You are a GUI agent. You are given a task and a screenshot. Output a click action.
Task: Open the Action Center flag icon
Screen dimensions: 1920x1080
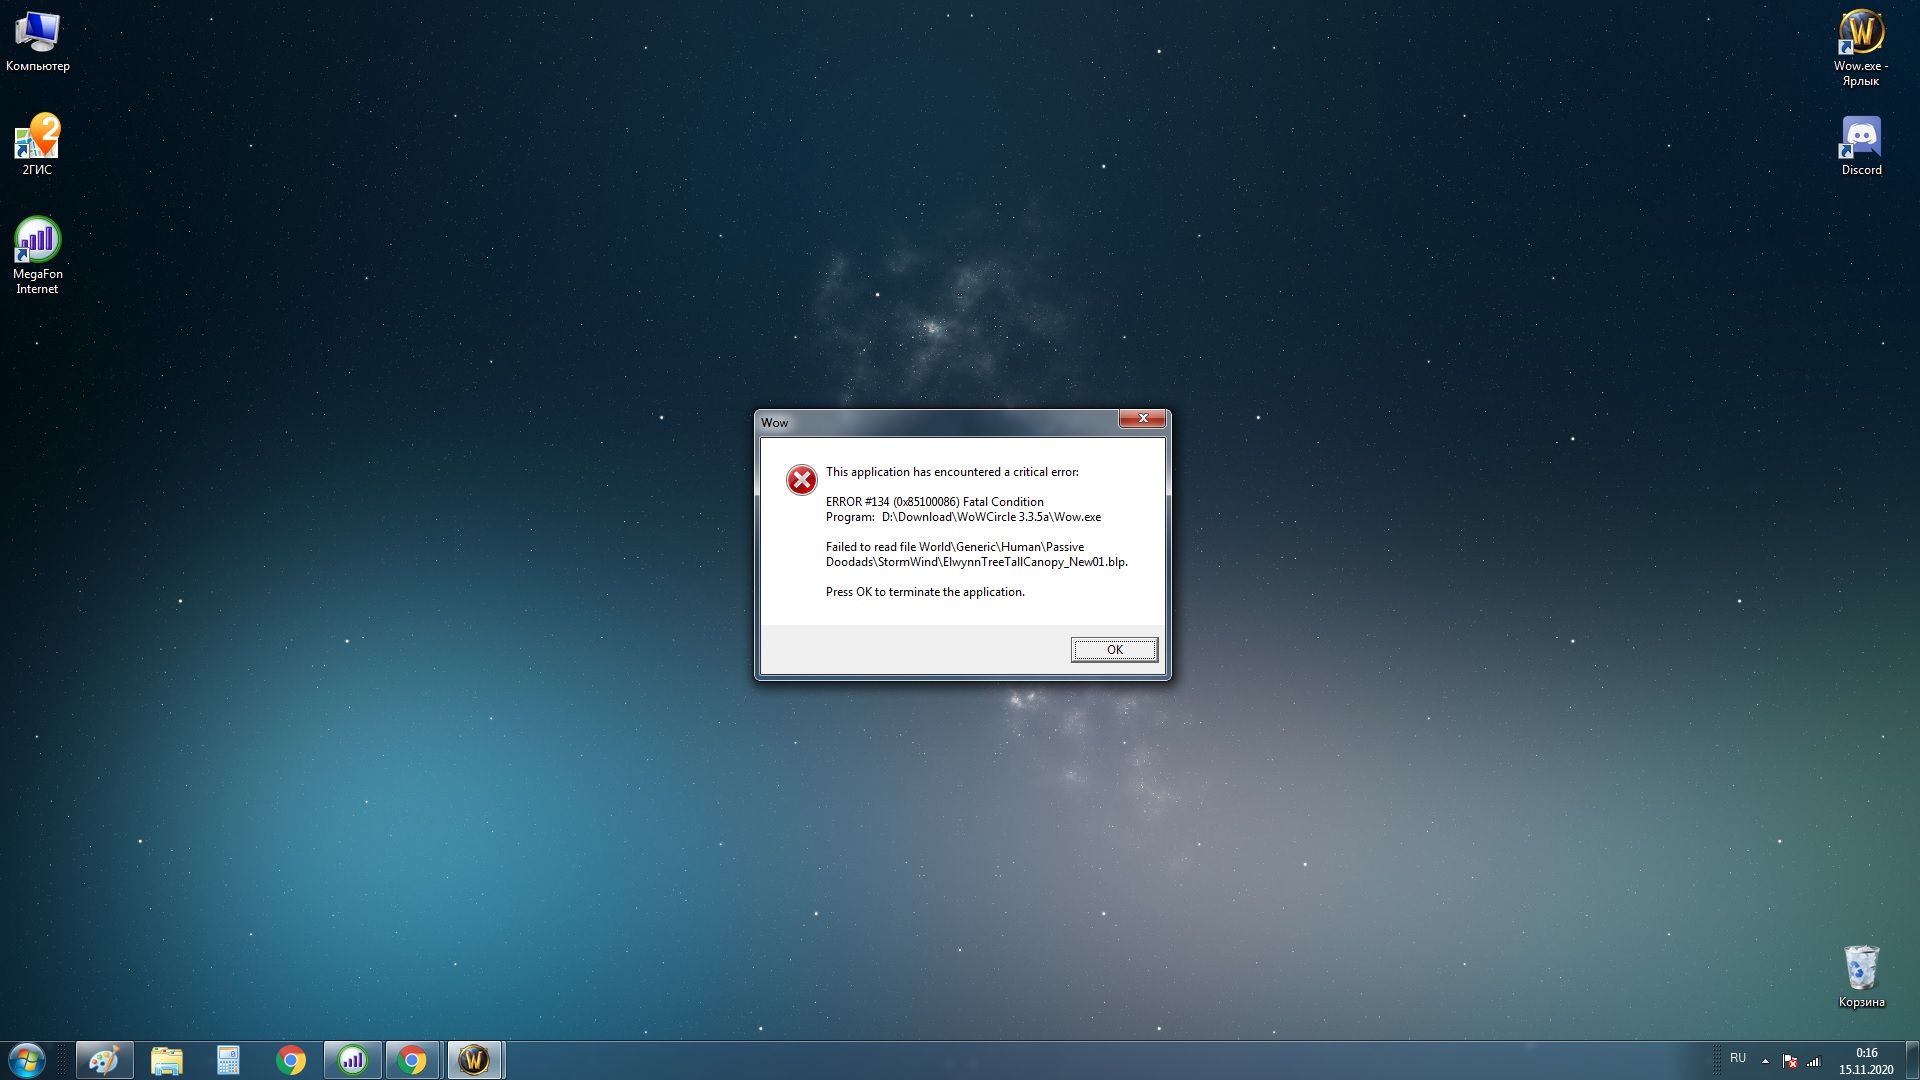tap(1790, 1061)
